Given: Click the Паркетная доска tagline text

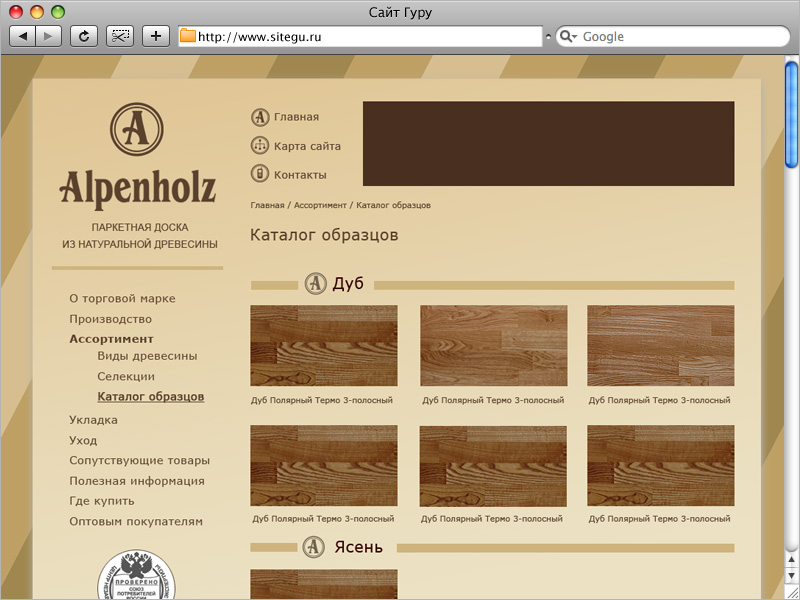Looking at the screenshot, I should 140,228.
